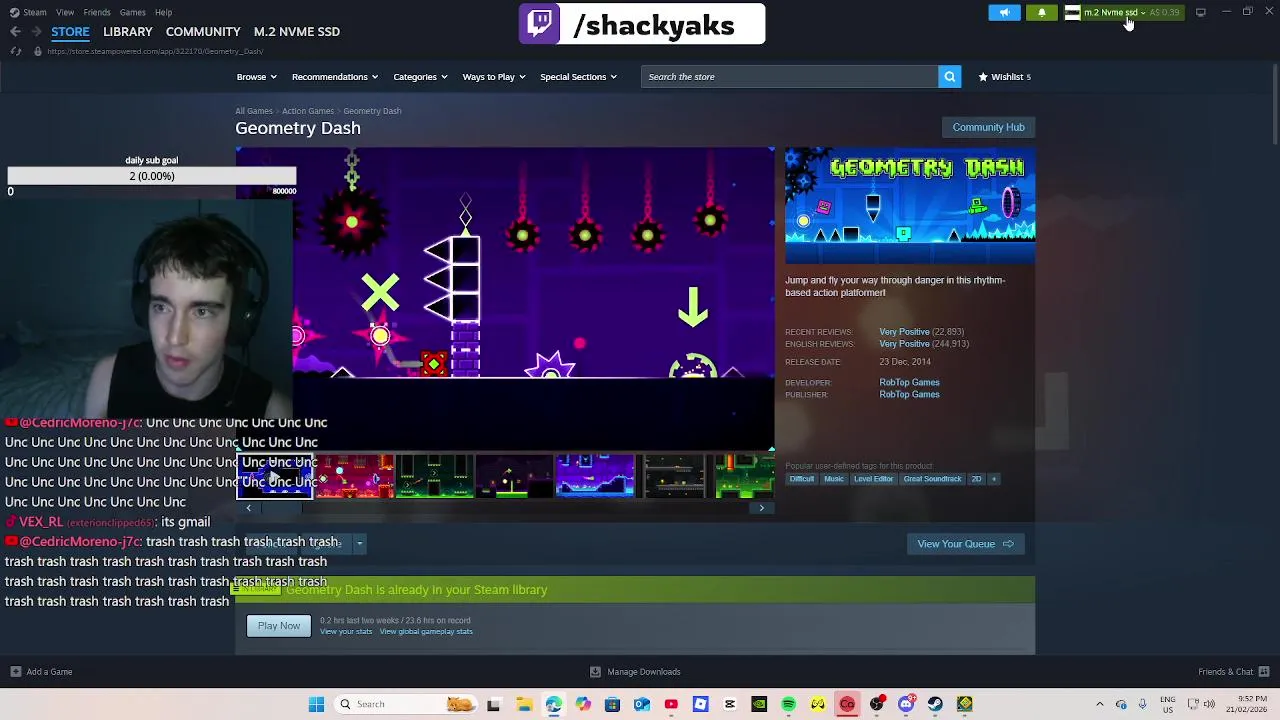Switch to the STORE tab
The height and width of the screenshot is (720, 1280).
(70, 32)
